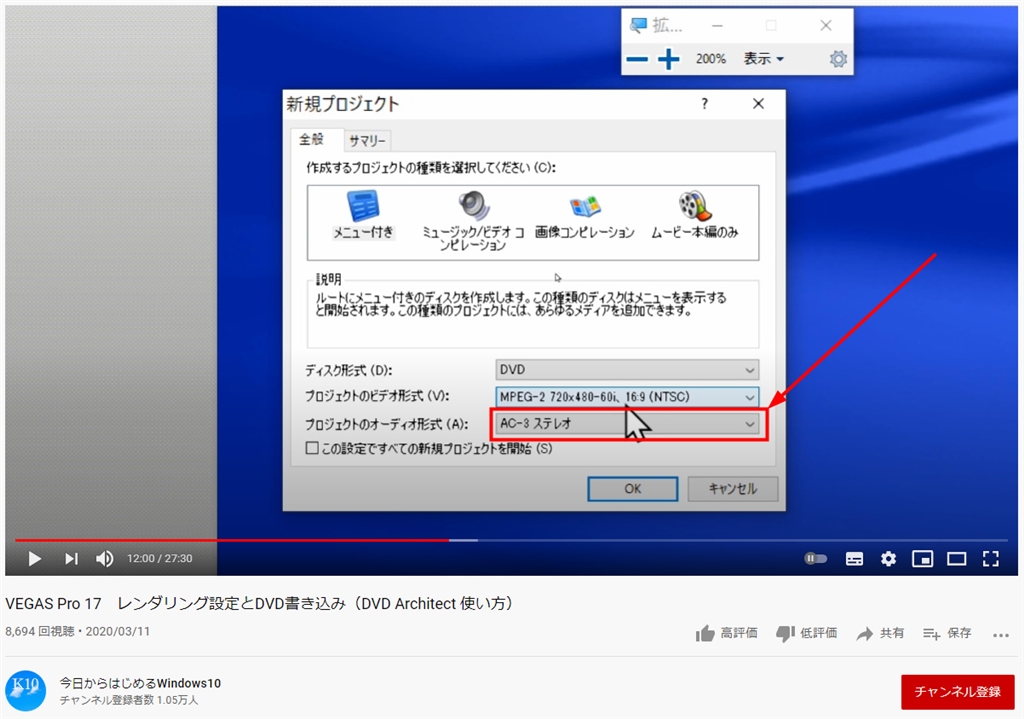The image size is (1024, 719).
Task: Select the メニュー付き project type icon
Action: click(363, 215)
